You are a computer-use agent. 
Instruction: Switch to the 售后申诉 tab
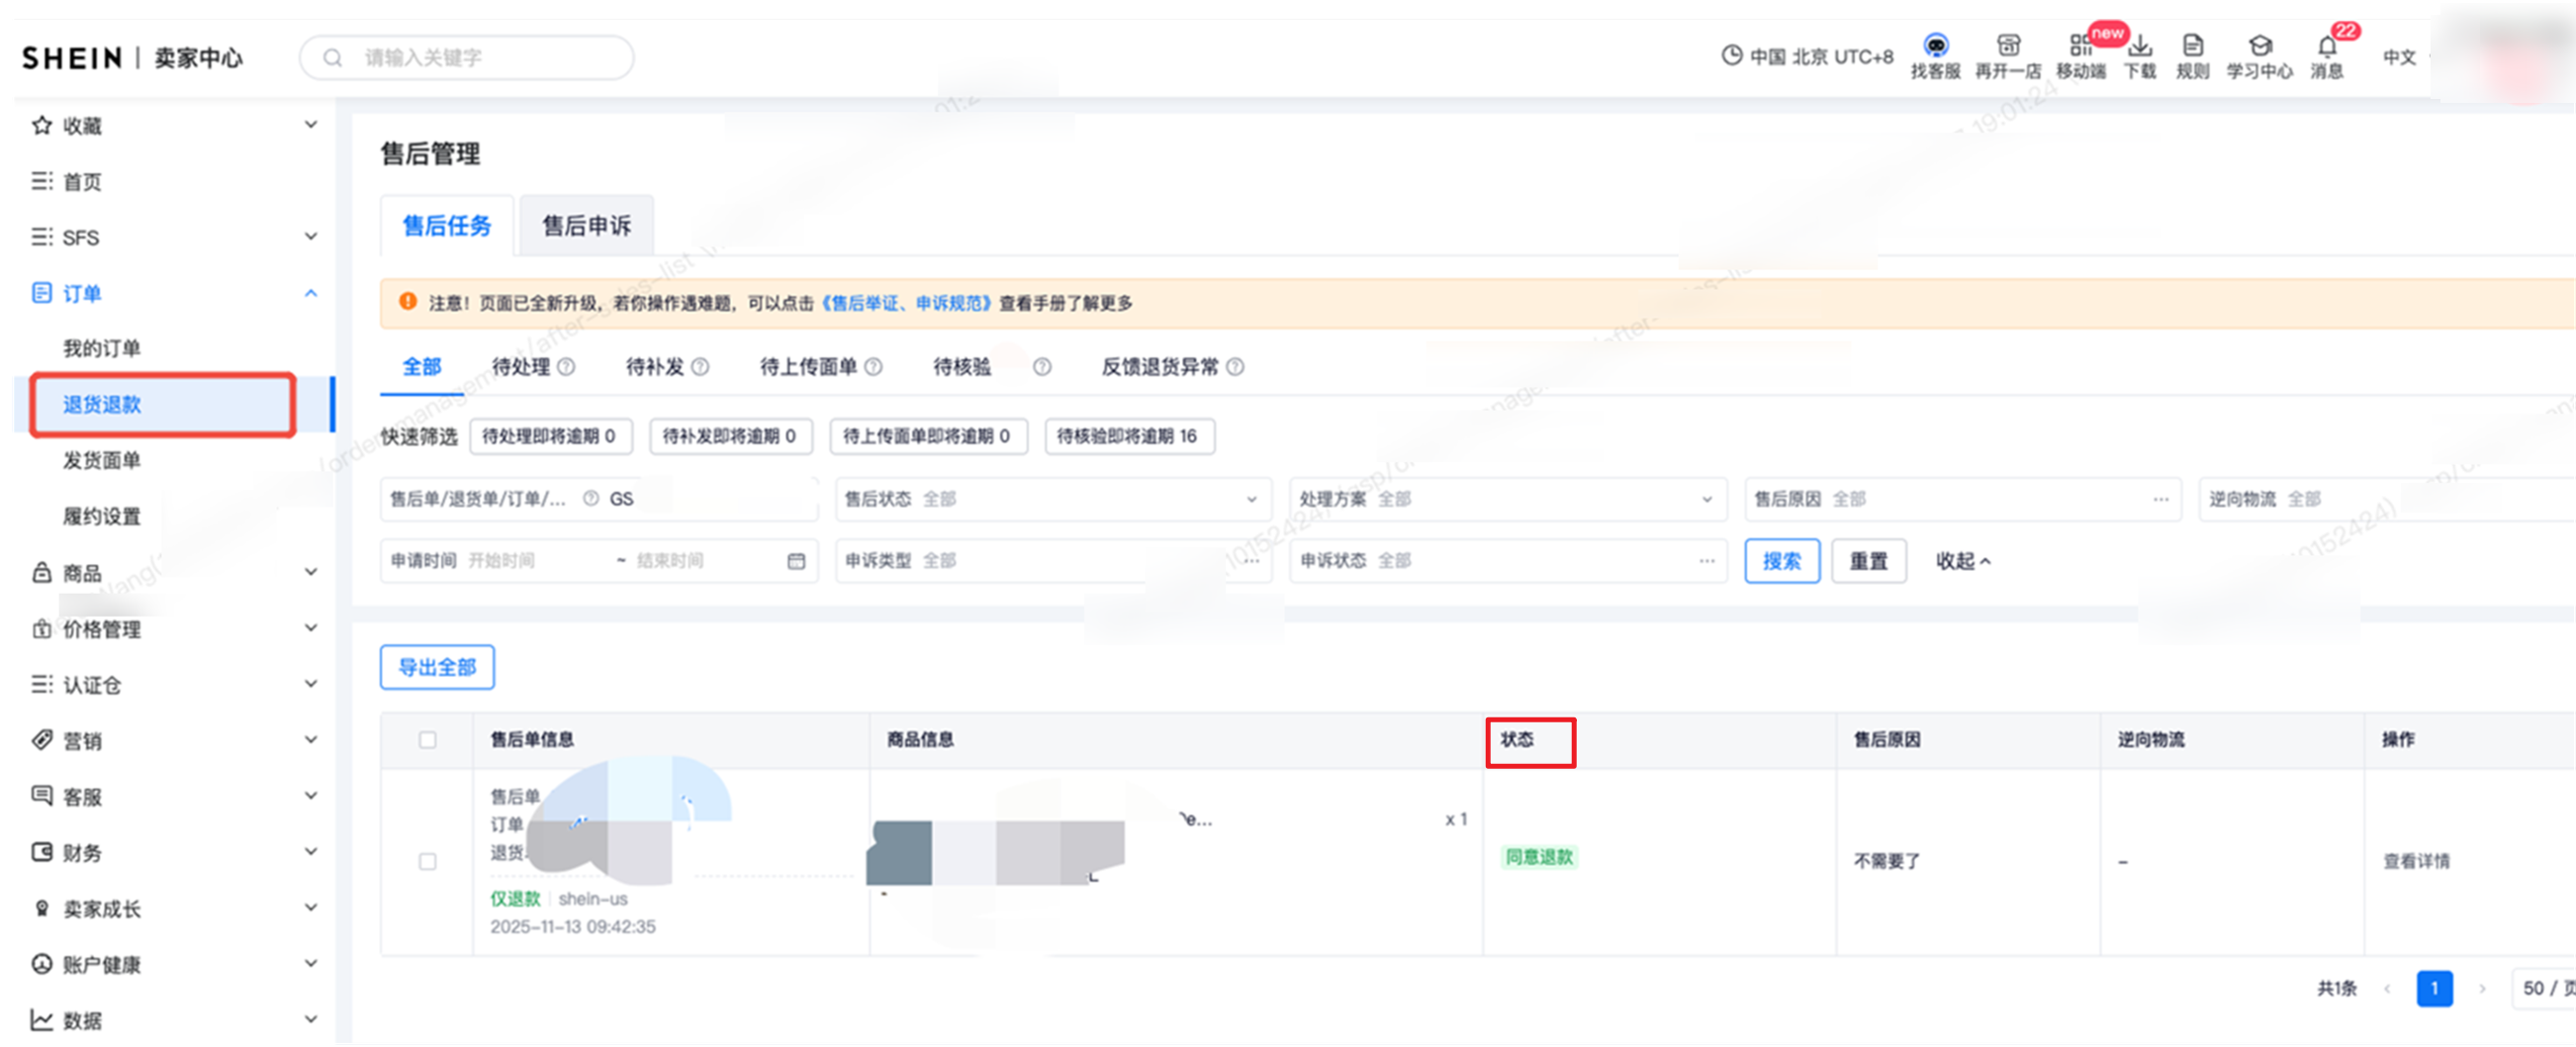[x=586, y=226]
